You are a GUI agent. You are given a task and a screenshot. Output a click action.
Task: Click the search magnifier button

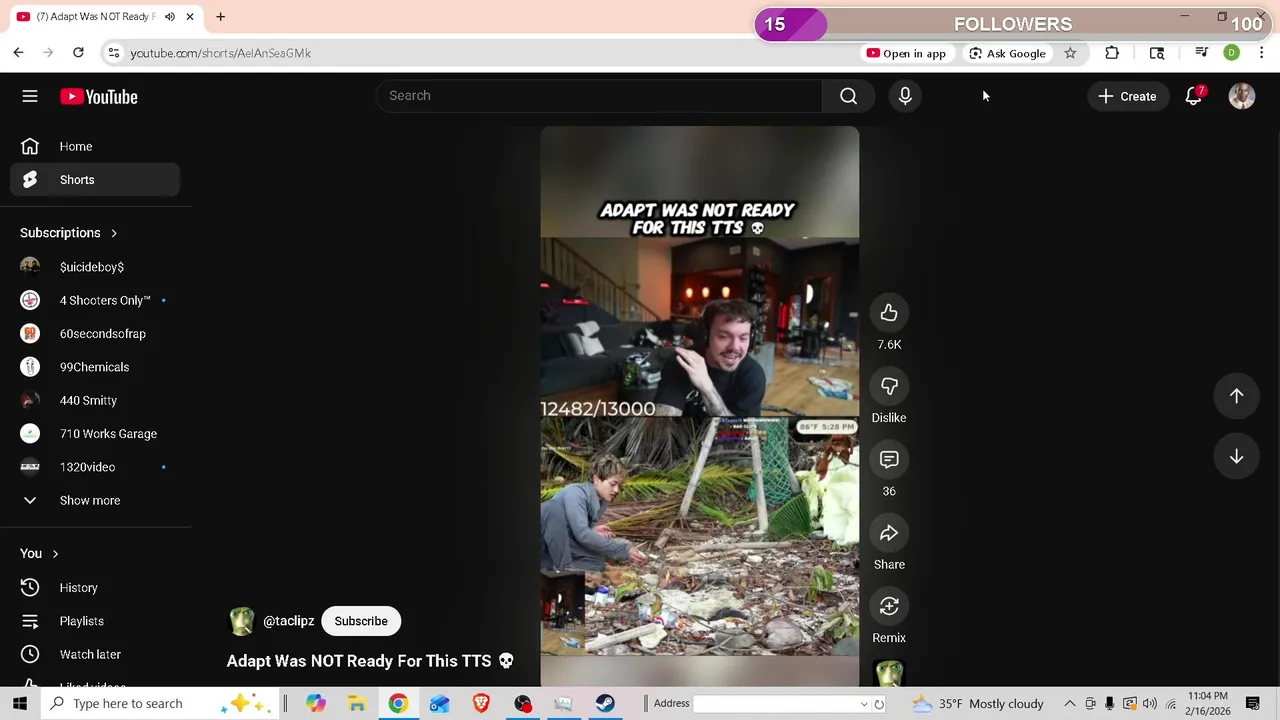tap(848, 96)
